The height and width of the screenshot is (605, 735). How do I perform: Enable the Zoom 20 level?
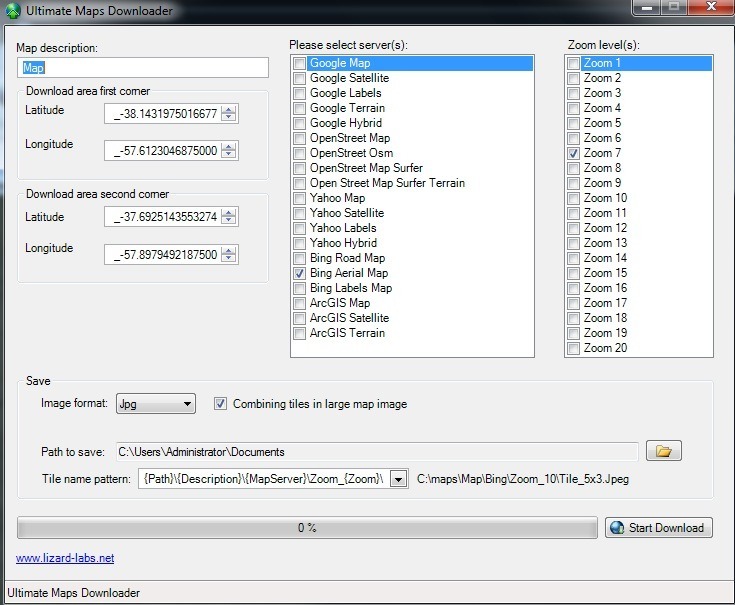click(573, 348)
